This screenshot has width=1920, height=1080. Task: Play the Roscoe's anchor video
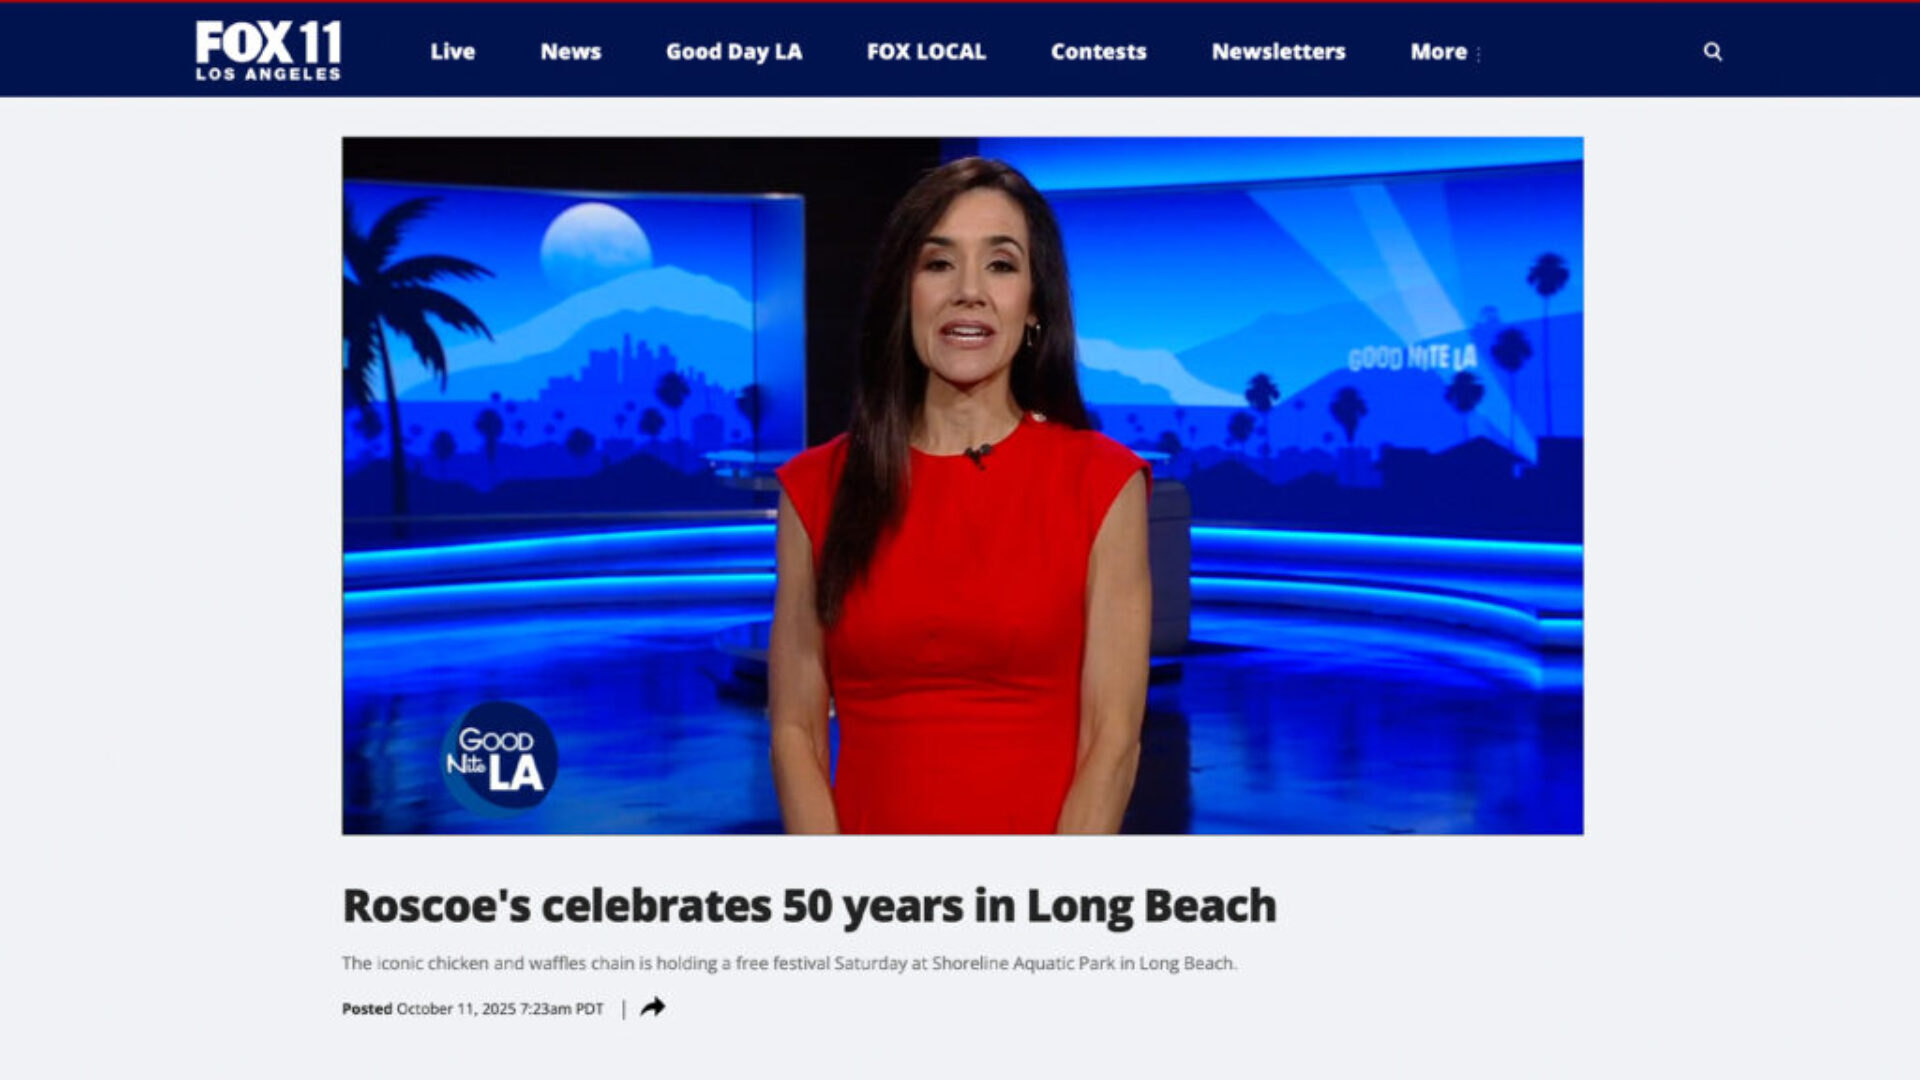coord(962,486)
